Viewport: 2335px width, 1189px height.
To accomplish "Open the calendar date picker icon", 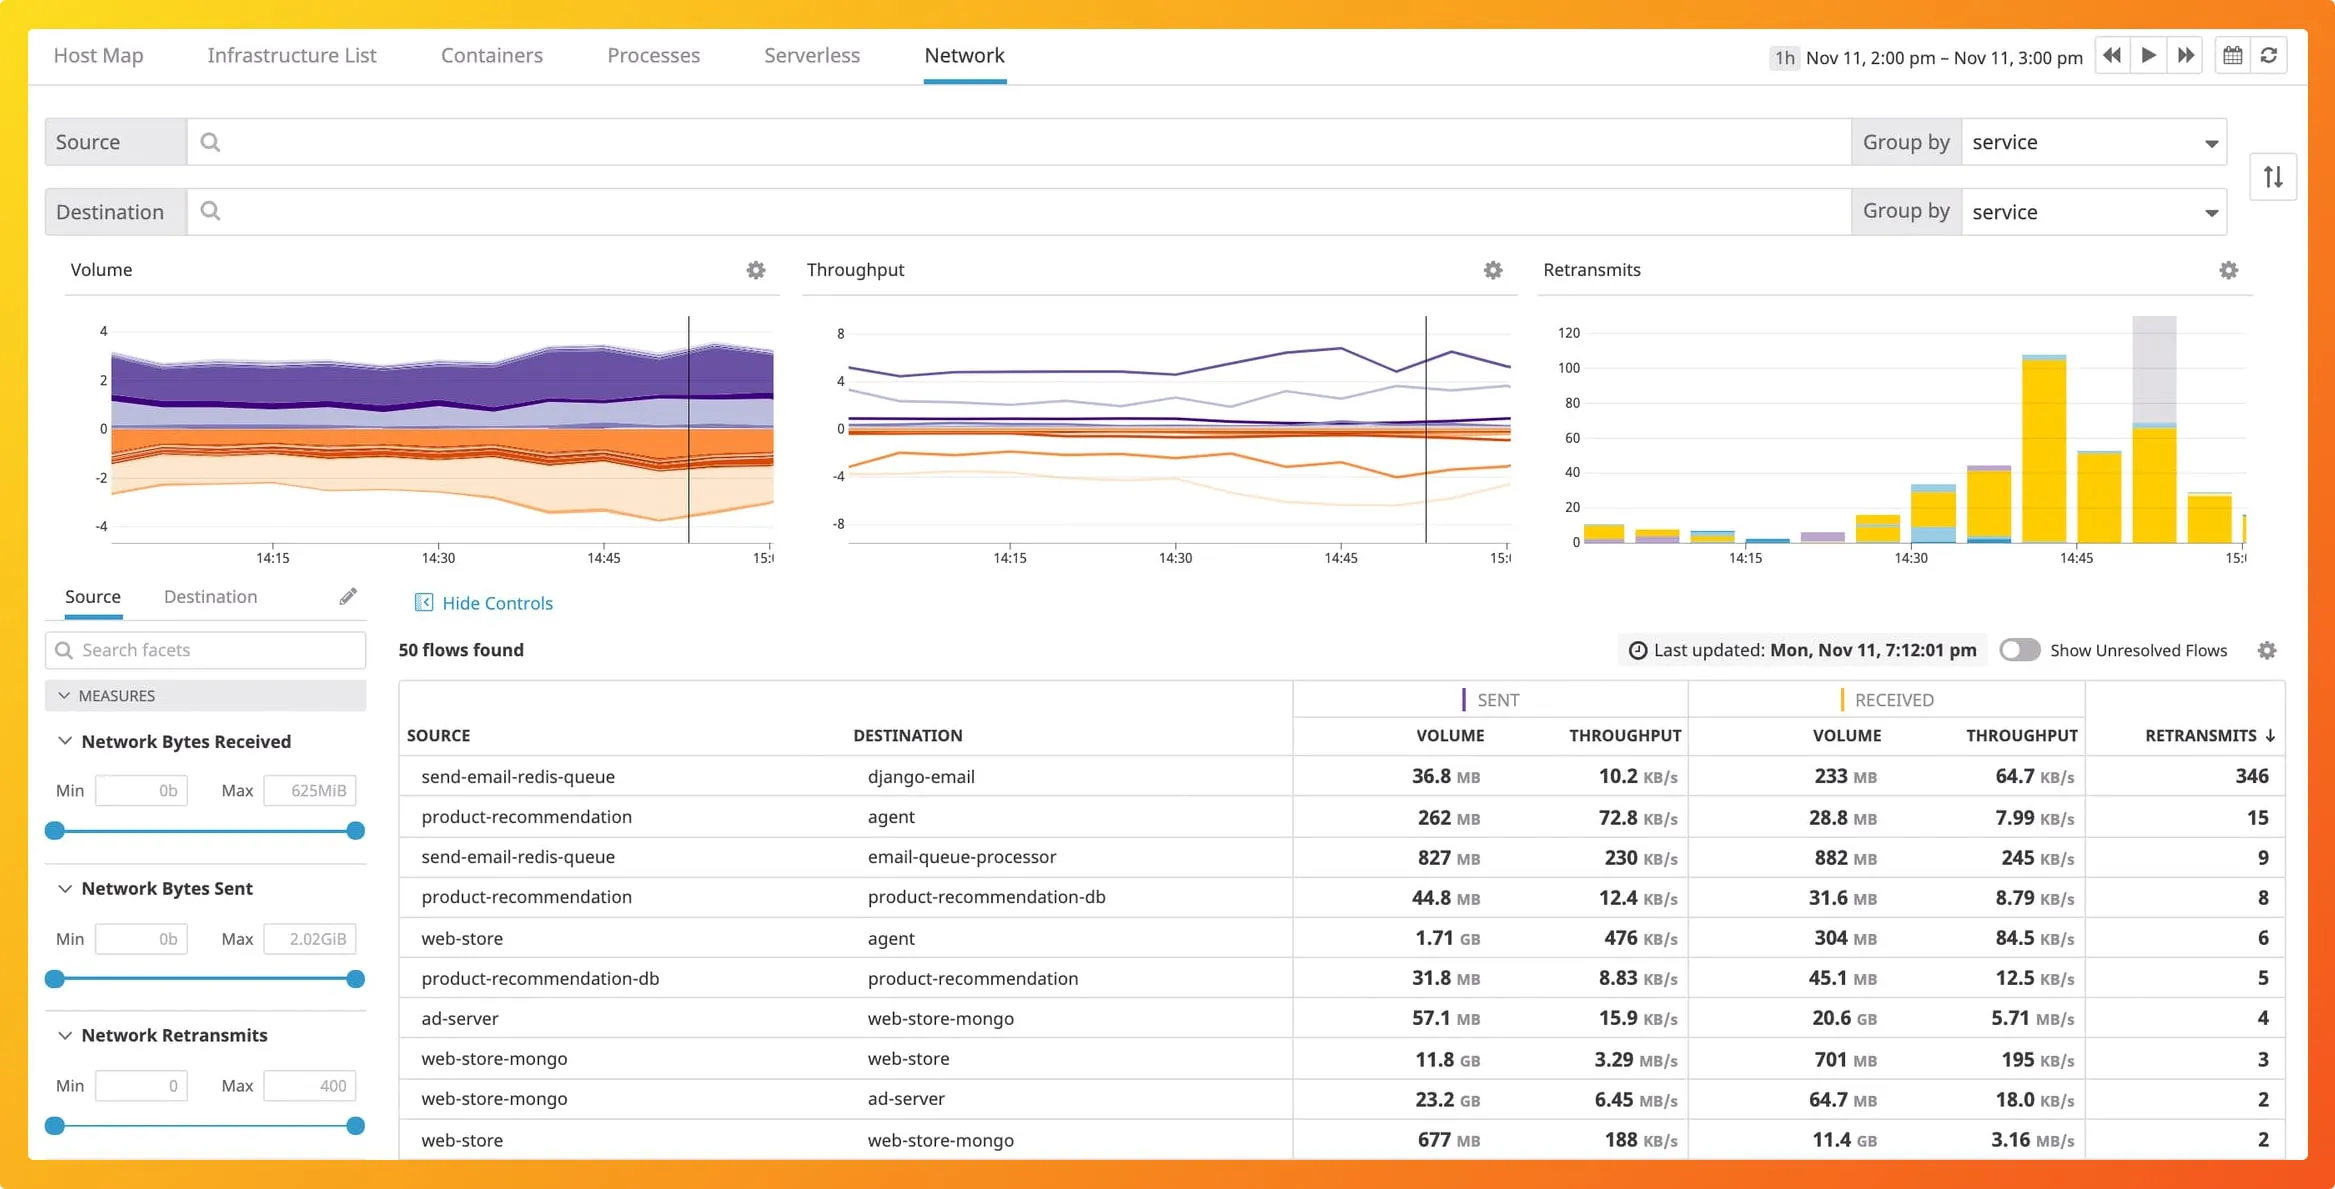I will 2233,56.
